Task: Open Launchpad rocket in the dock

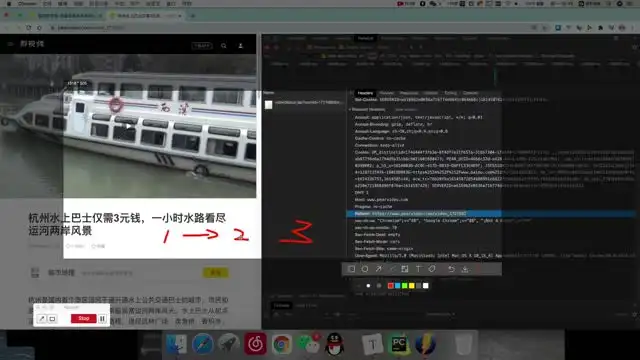Action: click(x=229, y=344)
